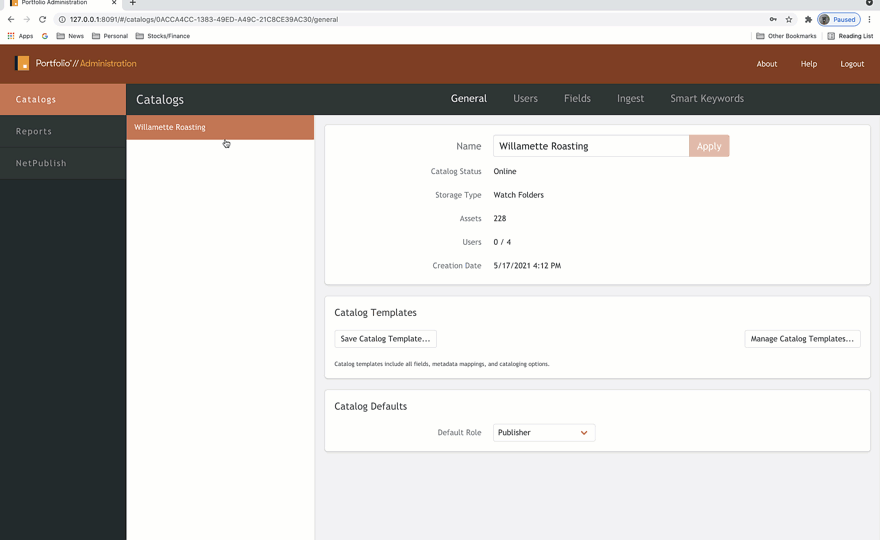The image size is (880, 540).
Task: Expand the Other Bookmarks folder
Action: tap(786, 36)
